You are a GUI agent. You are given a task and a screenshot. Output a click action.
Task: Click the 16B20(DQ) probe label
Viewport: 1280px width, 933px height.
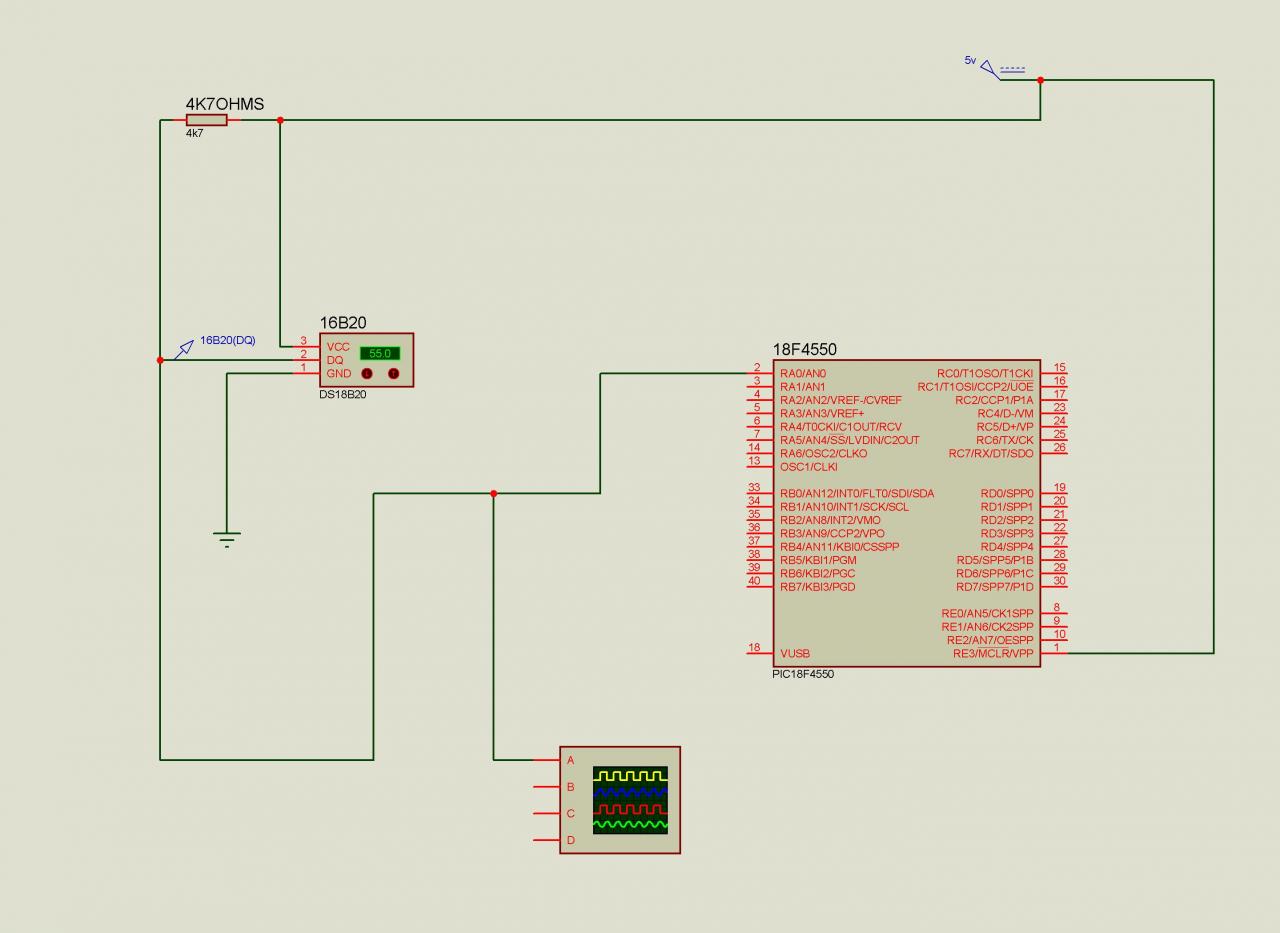(228, 340)
